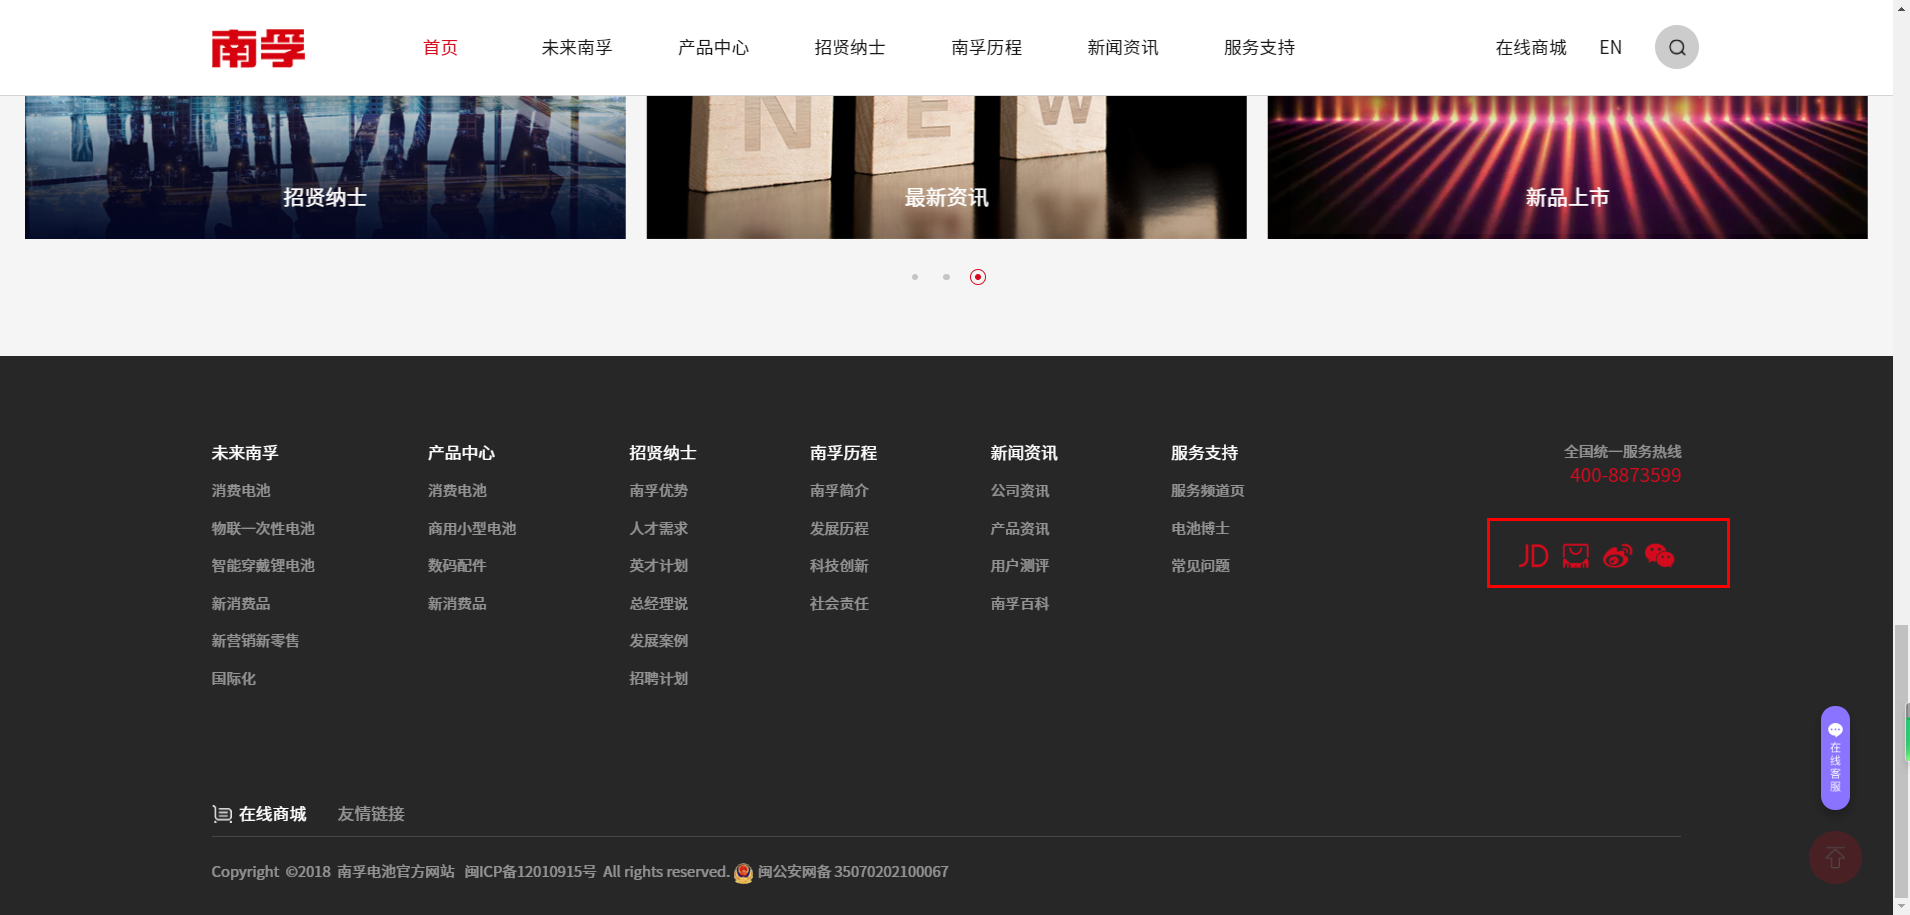Click the 友情链接 link
This screenshot has width=1910, height=915.
pos(371,814)
